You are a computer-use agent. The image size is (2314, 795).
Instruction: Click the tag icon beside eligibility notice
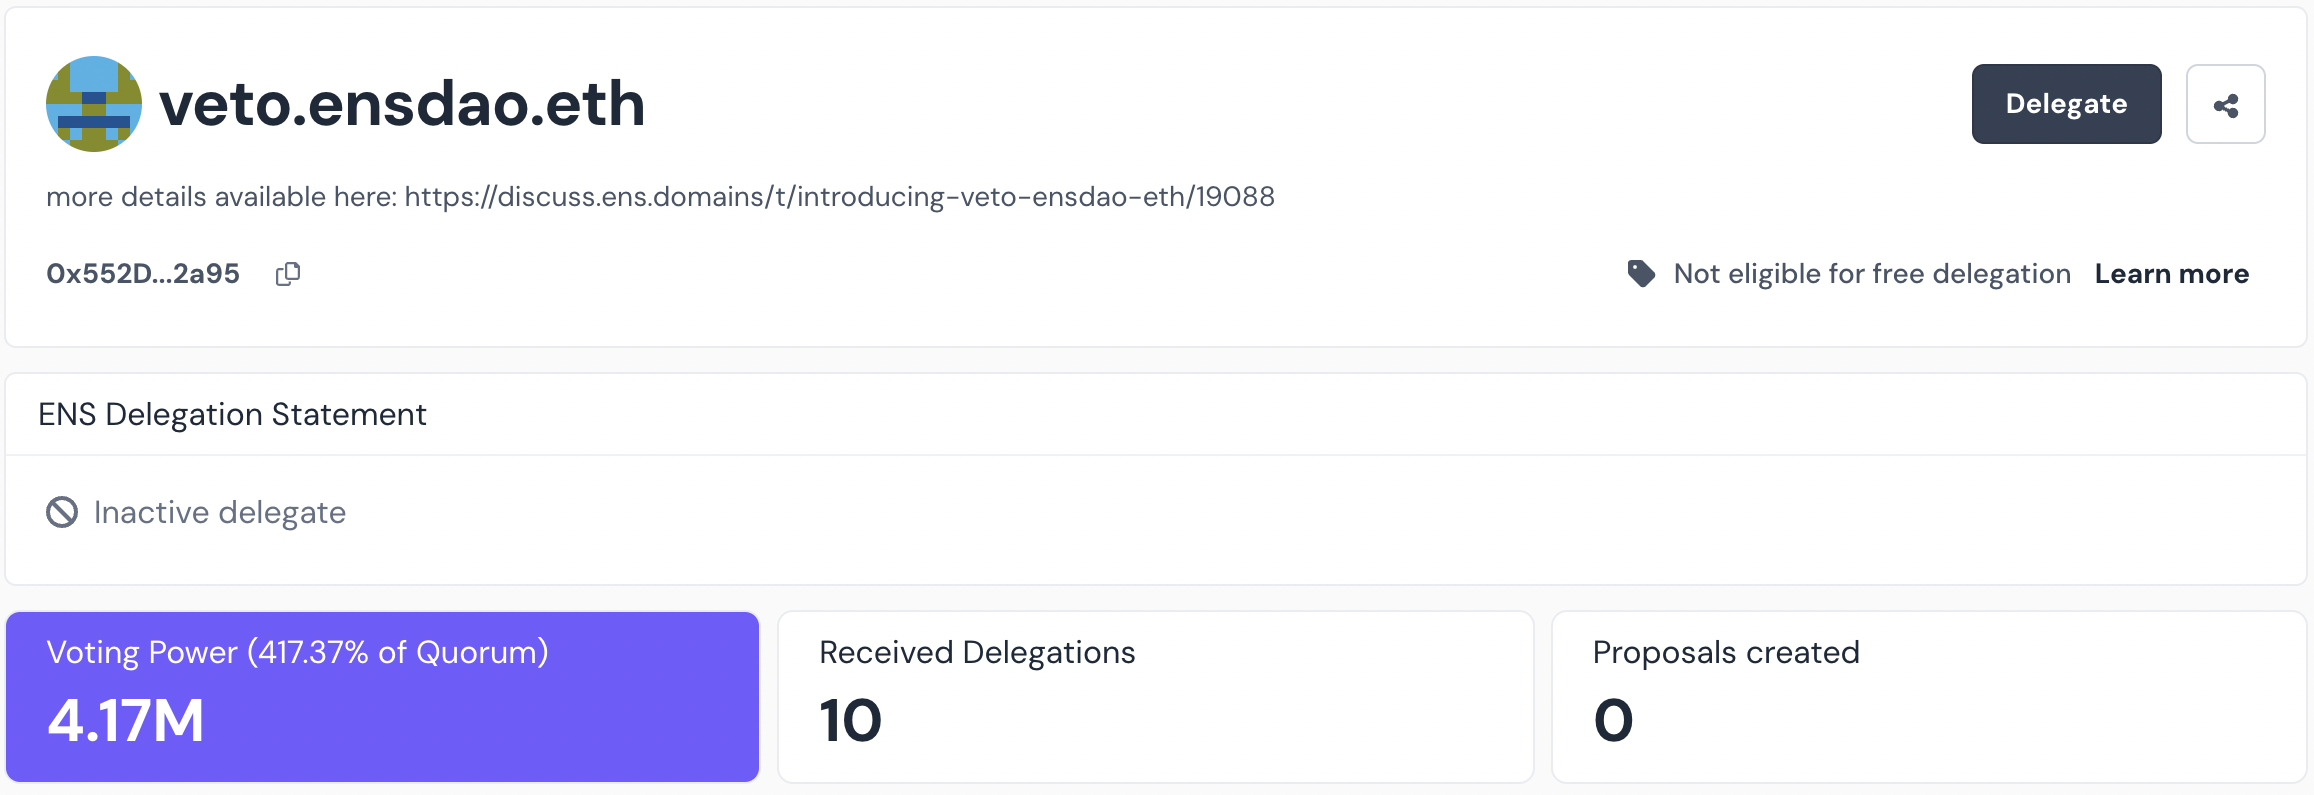pos(1641,273)
